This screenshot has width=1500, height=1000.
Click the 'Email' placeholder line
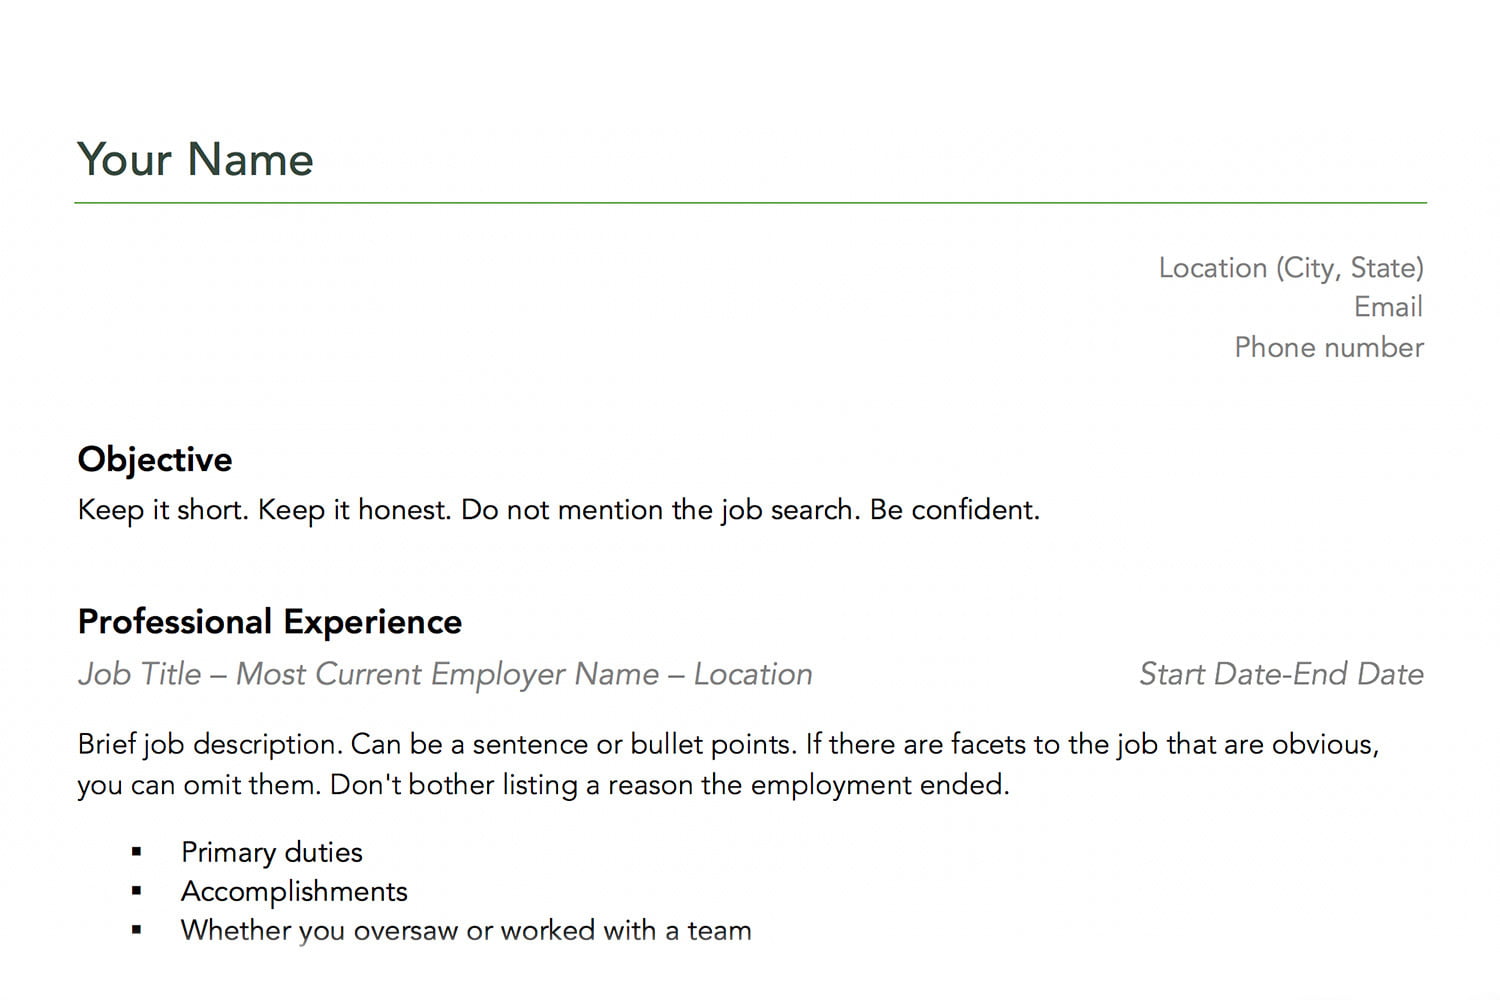coord(1388,307)
